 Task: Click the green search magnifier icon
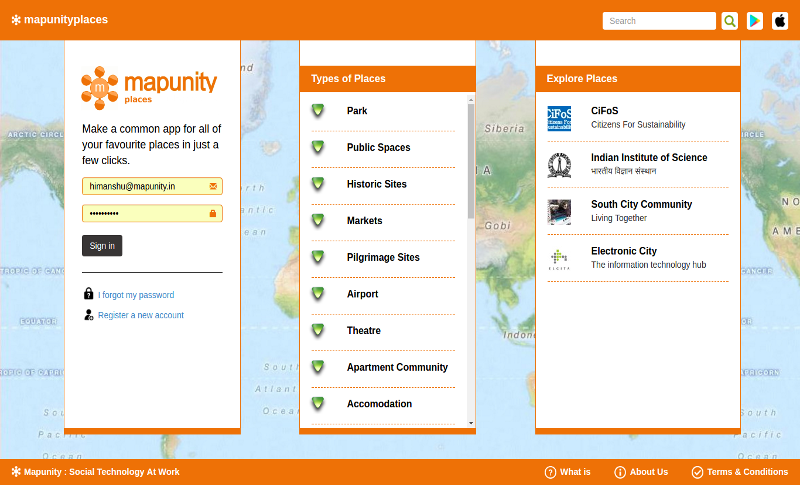click(730, 21)
